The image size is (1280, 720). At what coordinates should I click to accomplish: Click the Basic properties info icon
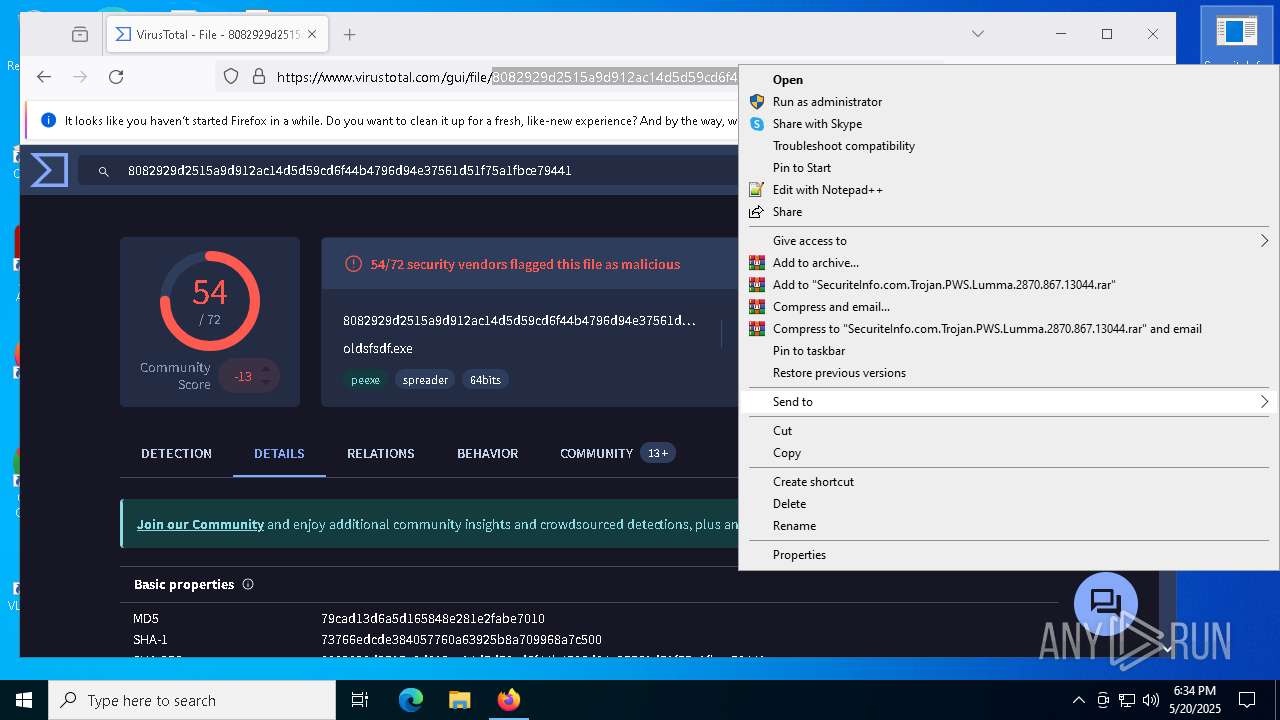click(248, 584)
